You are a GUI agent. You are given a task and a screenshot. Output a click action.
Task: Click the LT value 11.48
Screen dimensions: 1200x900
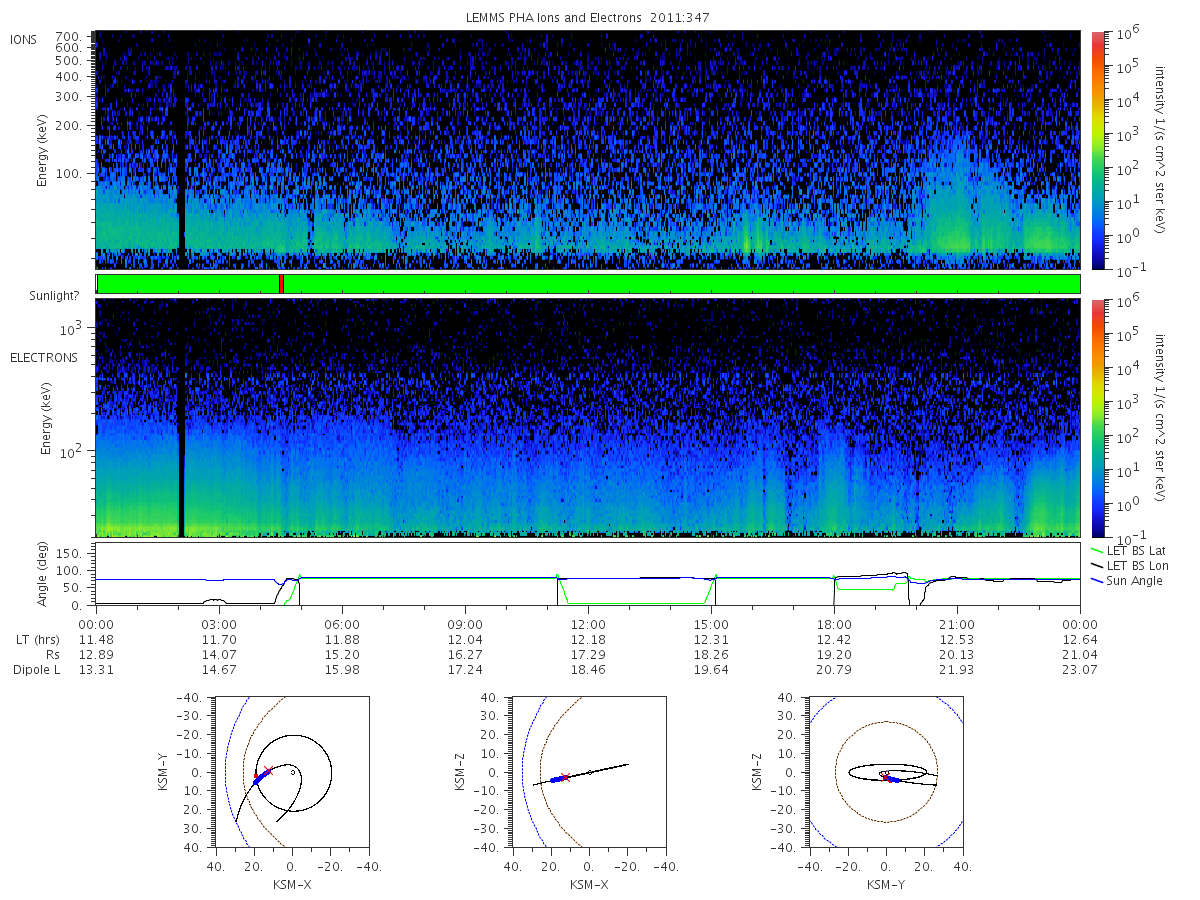pos(96,639)
